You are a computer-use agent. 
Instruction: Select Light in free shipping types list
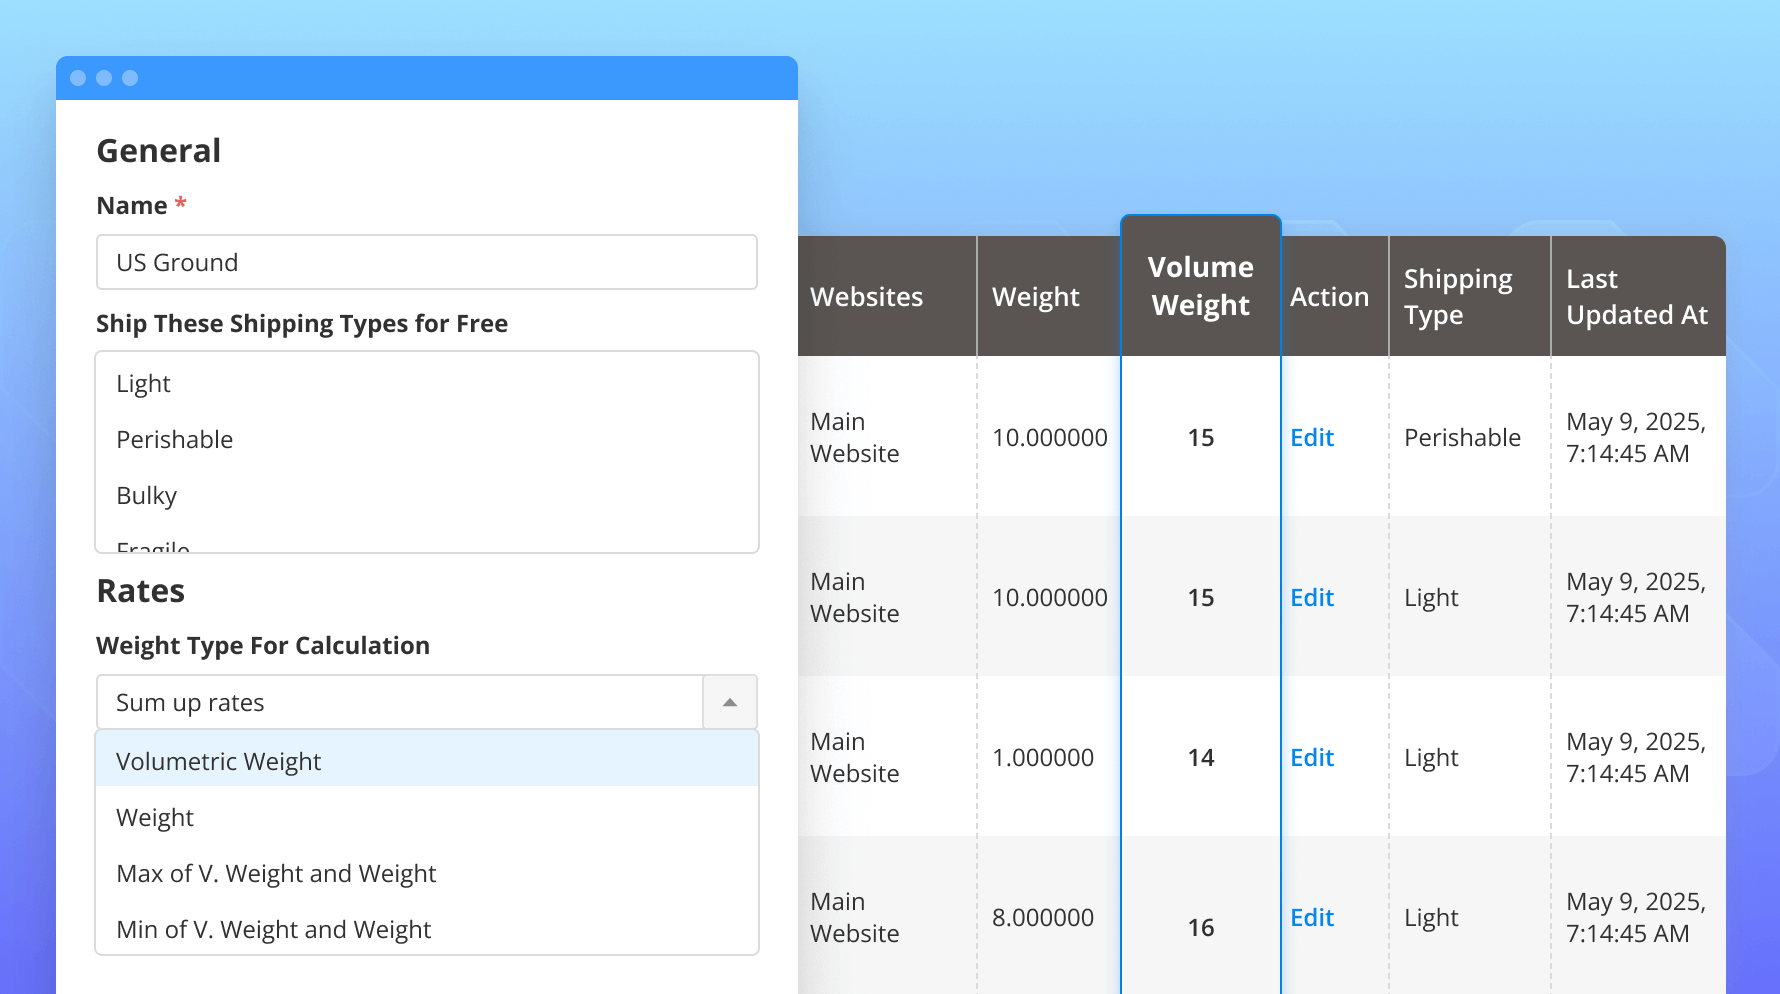point(143,384)
